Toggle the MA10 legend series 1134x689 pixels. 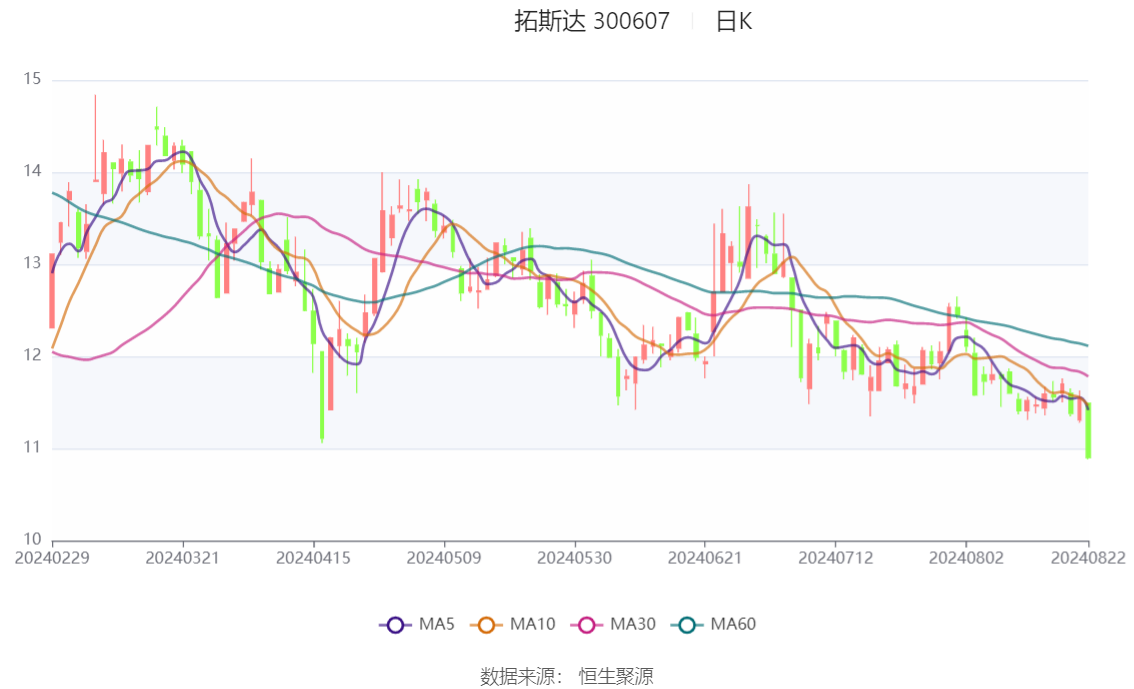tap(513, 625)
